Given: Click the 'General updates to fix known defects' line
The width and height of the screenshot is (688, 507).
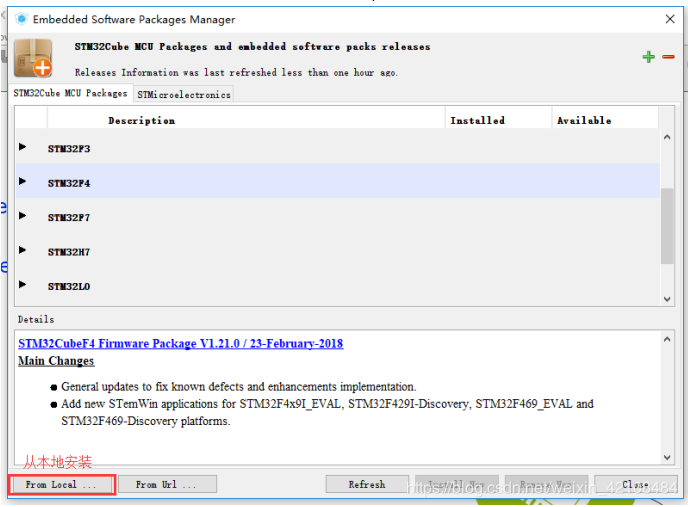Looking at the screenshot, I should click(239, 387).
